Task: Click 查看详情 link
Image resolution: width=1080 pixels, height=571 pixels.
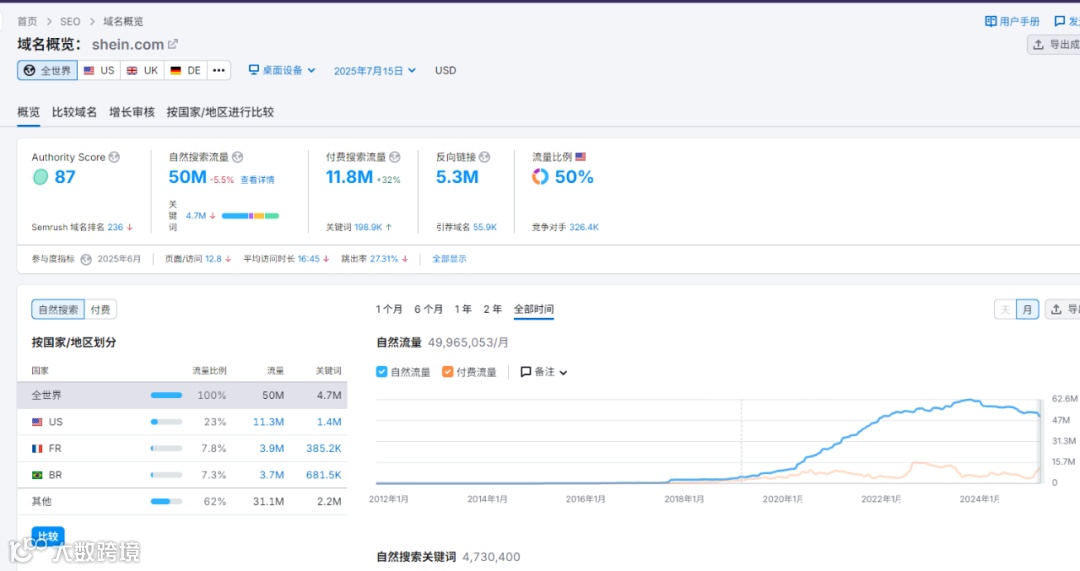Action: (258, 180)
